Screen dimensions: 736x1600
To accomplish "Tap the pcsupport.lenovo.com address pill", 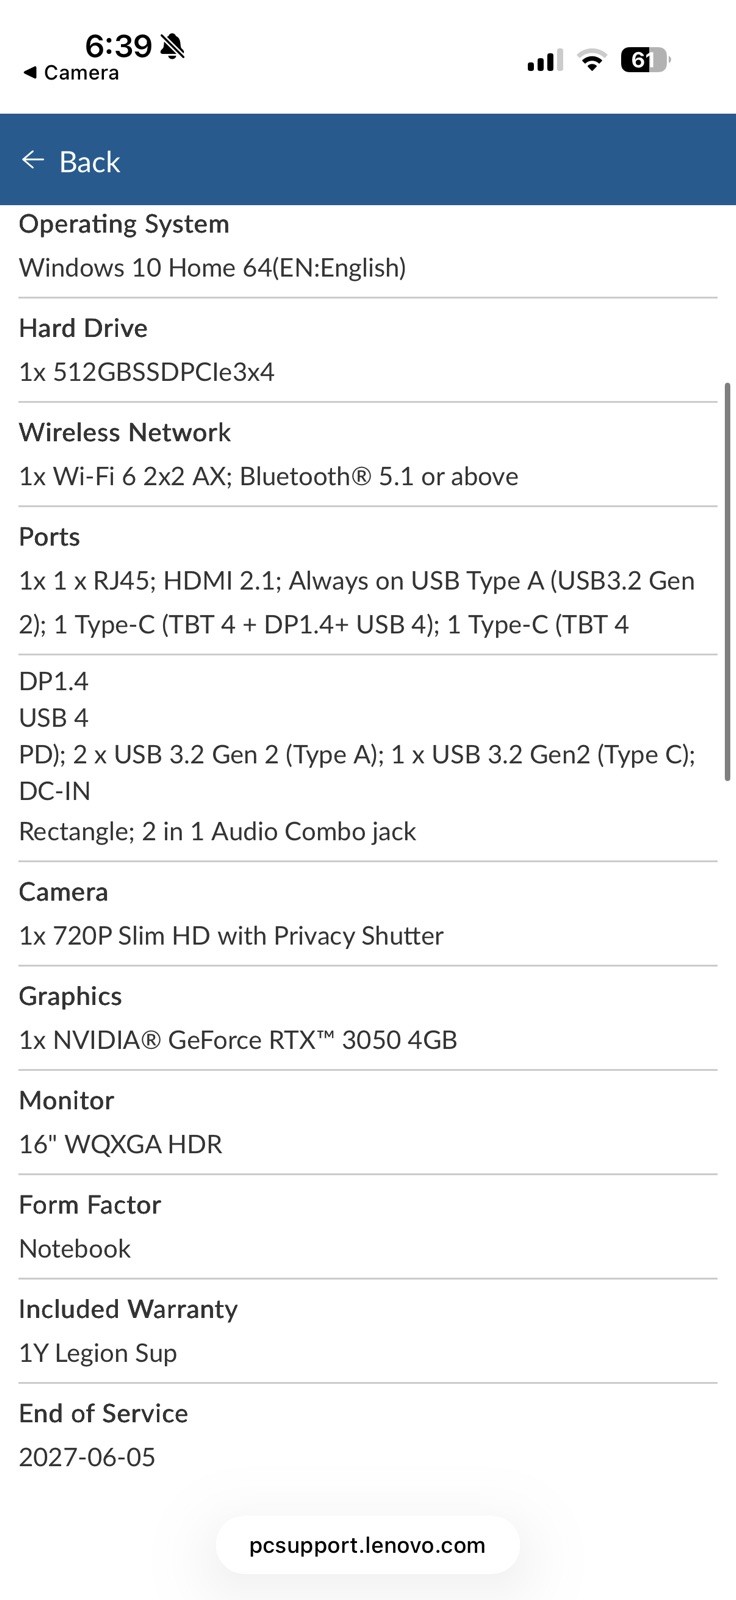I will point(367,1545).
